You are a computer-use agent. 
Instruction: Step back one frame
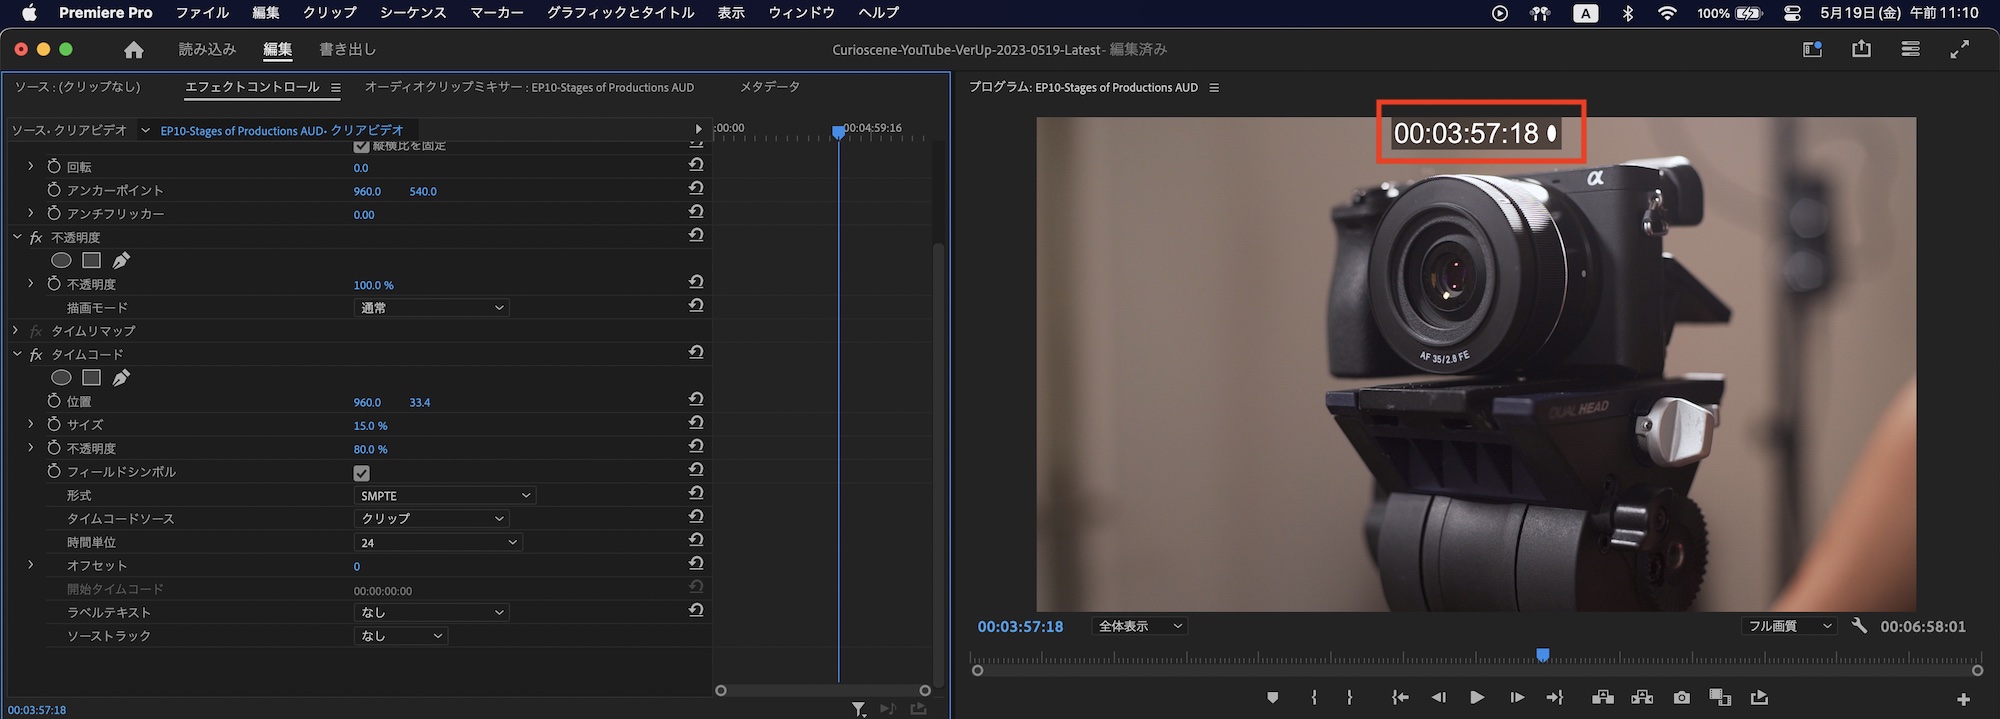1438,698
